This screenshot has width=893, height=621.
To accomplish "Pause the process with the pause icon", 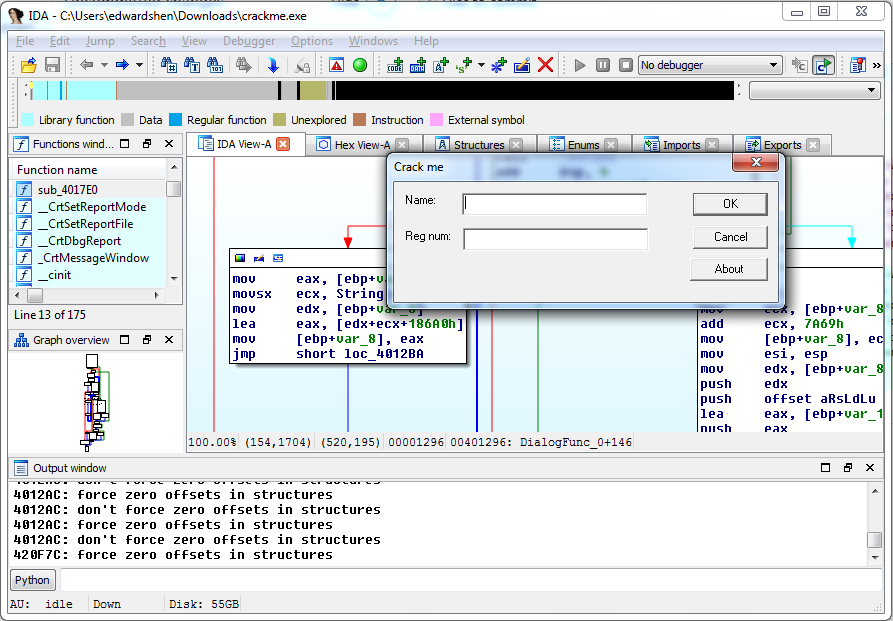I will (x=603, y=65).
